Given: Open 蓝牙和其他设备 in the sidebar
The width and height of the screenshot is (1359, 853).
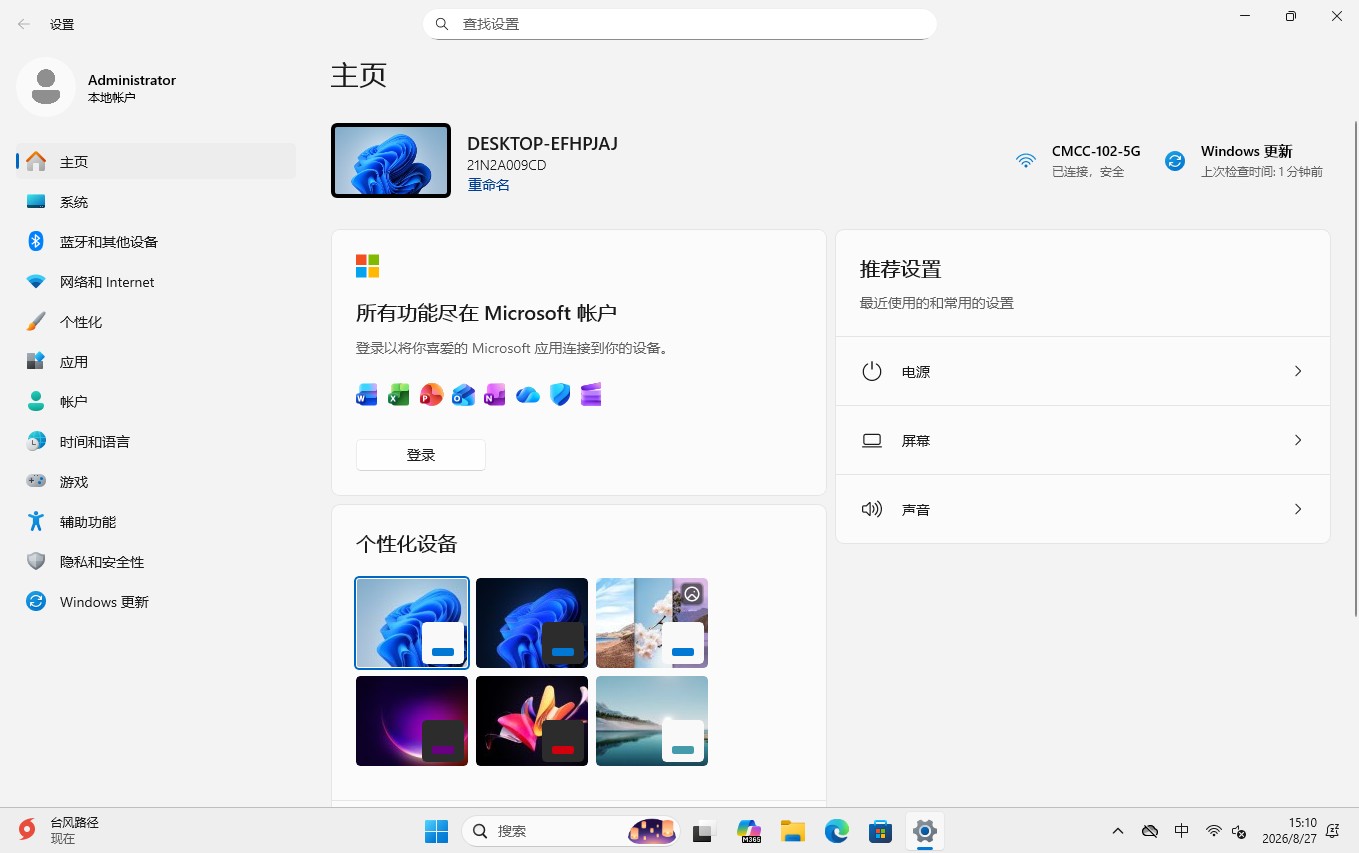Looking at the screenshot, I should 156,242.
